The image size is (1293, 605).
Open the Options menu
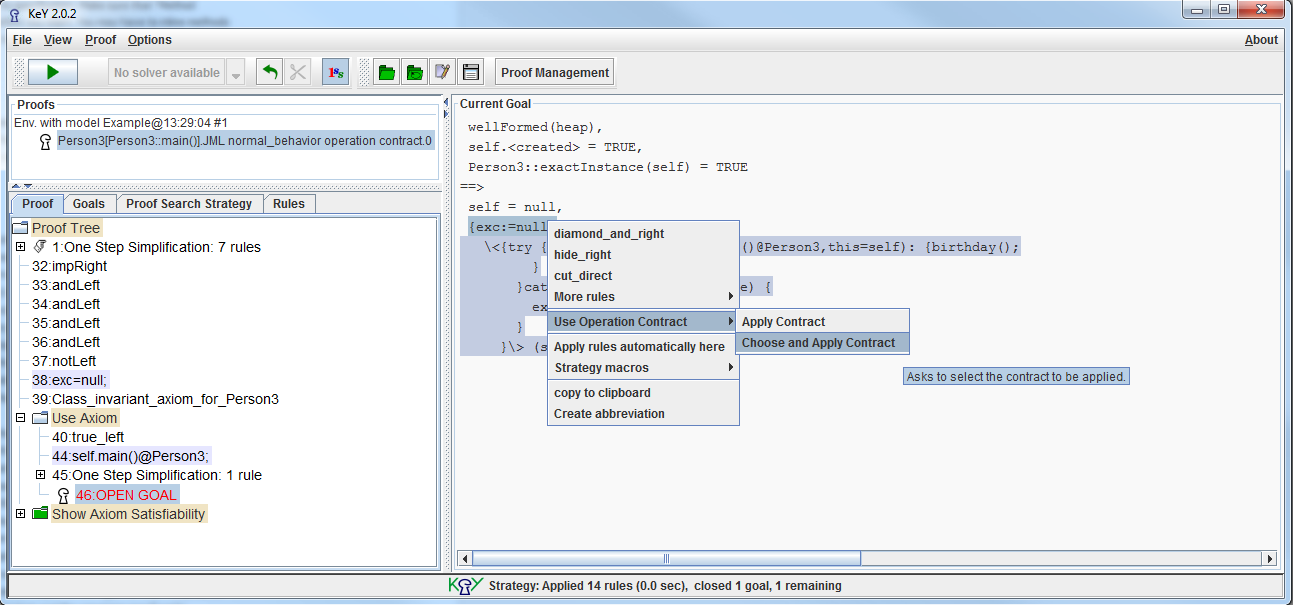coord(150,40)
